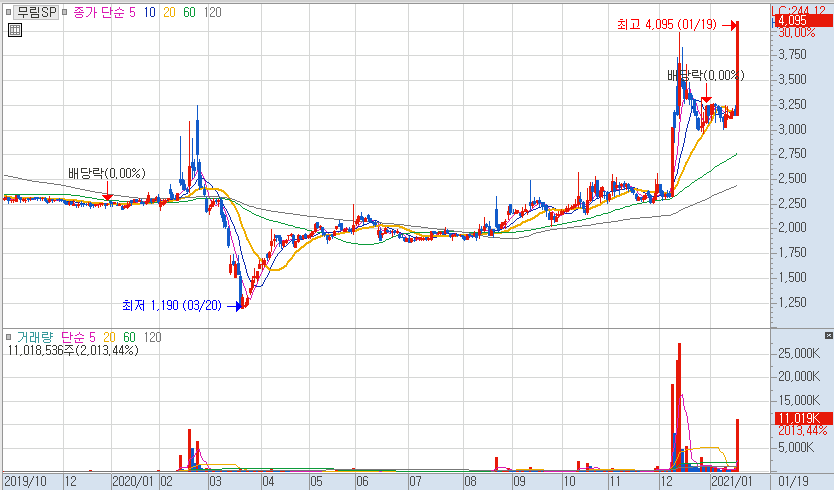
Task: Click 01/19 date in bottom-right axis corner
Action: click(x=793, y=481)
